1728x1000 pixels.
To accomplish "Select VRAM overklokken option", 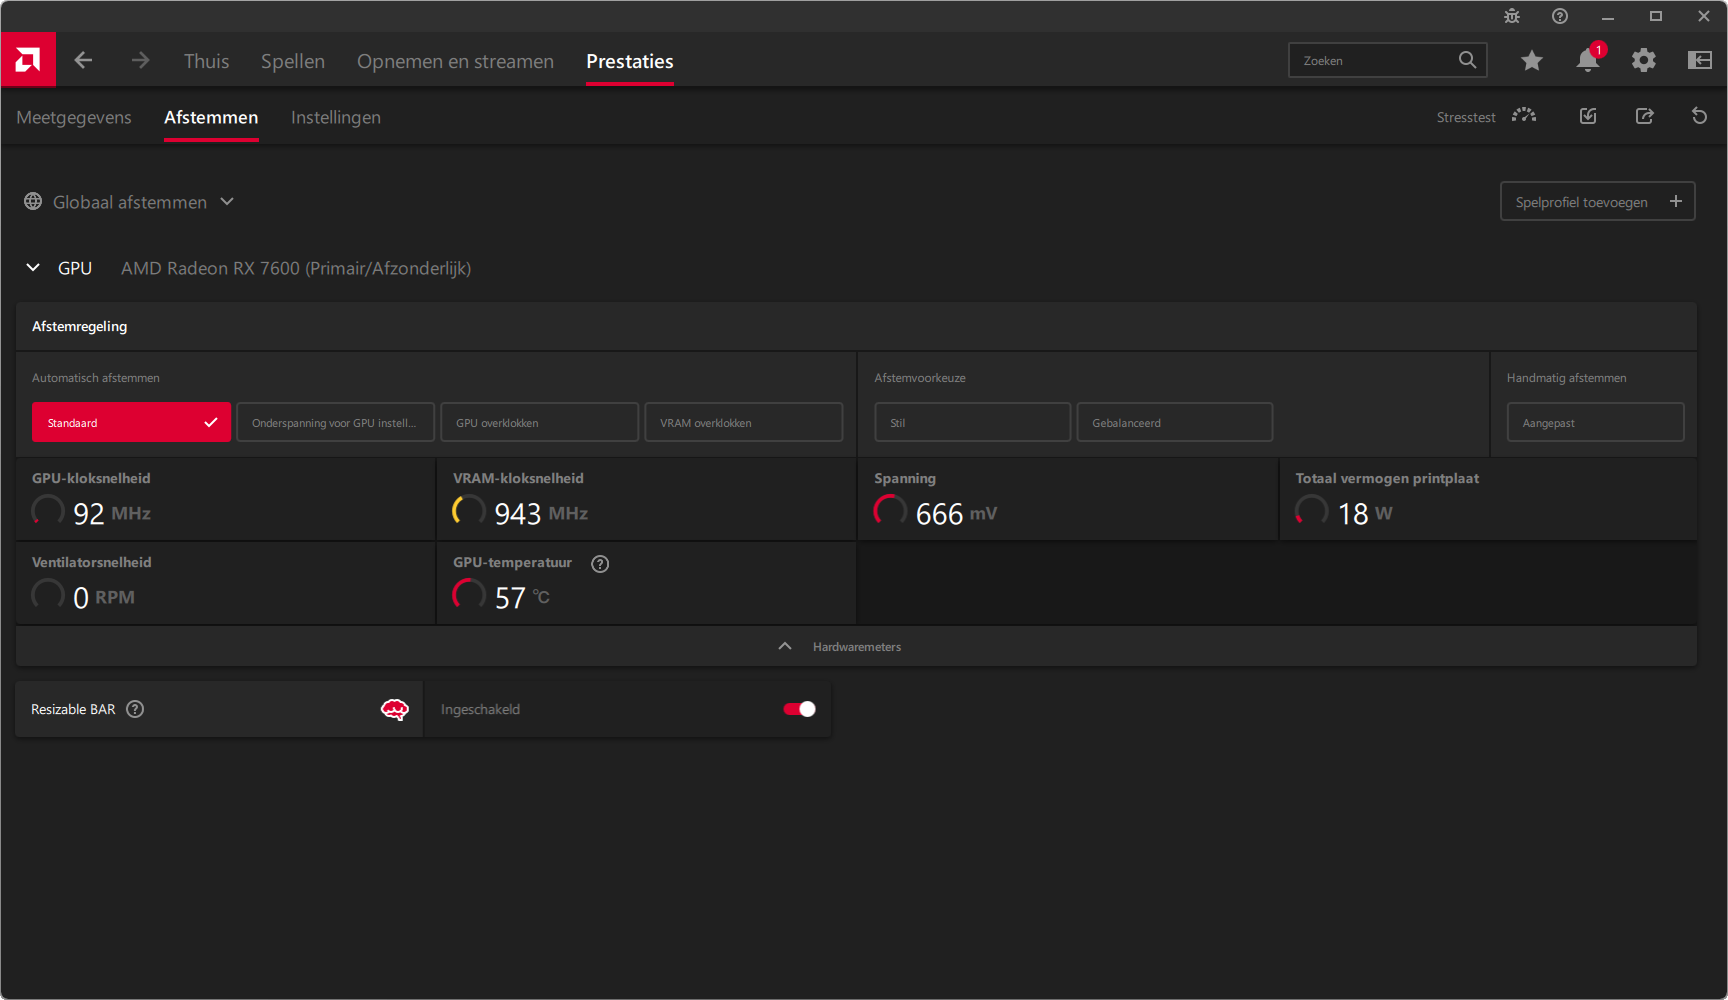I will tap(743, 422).
